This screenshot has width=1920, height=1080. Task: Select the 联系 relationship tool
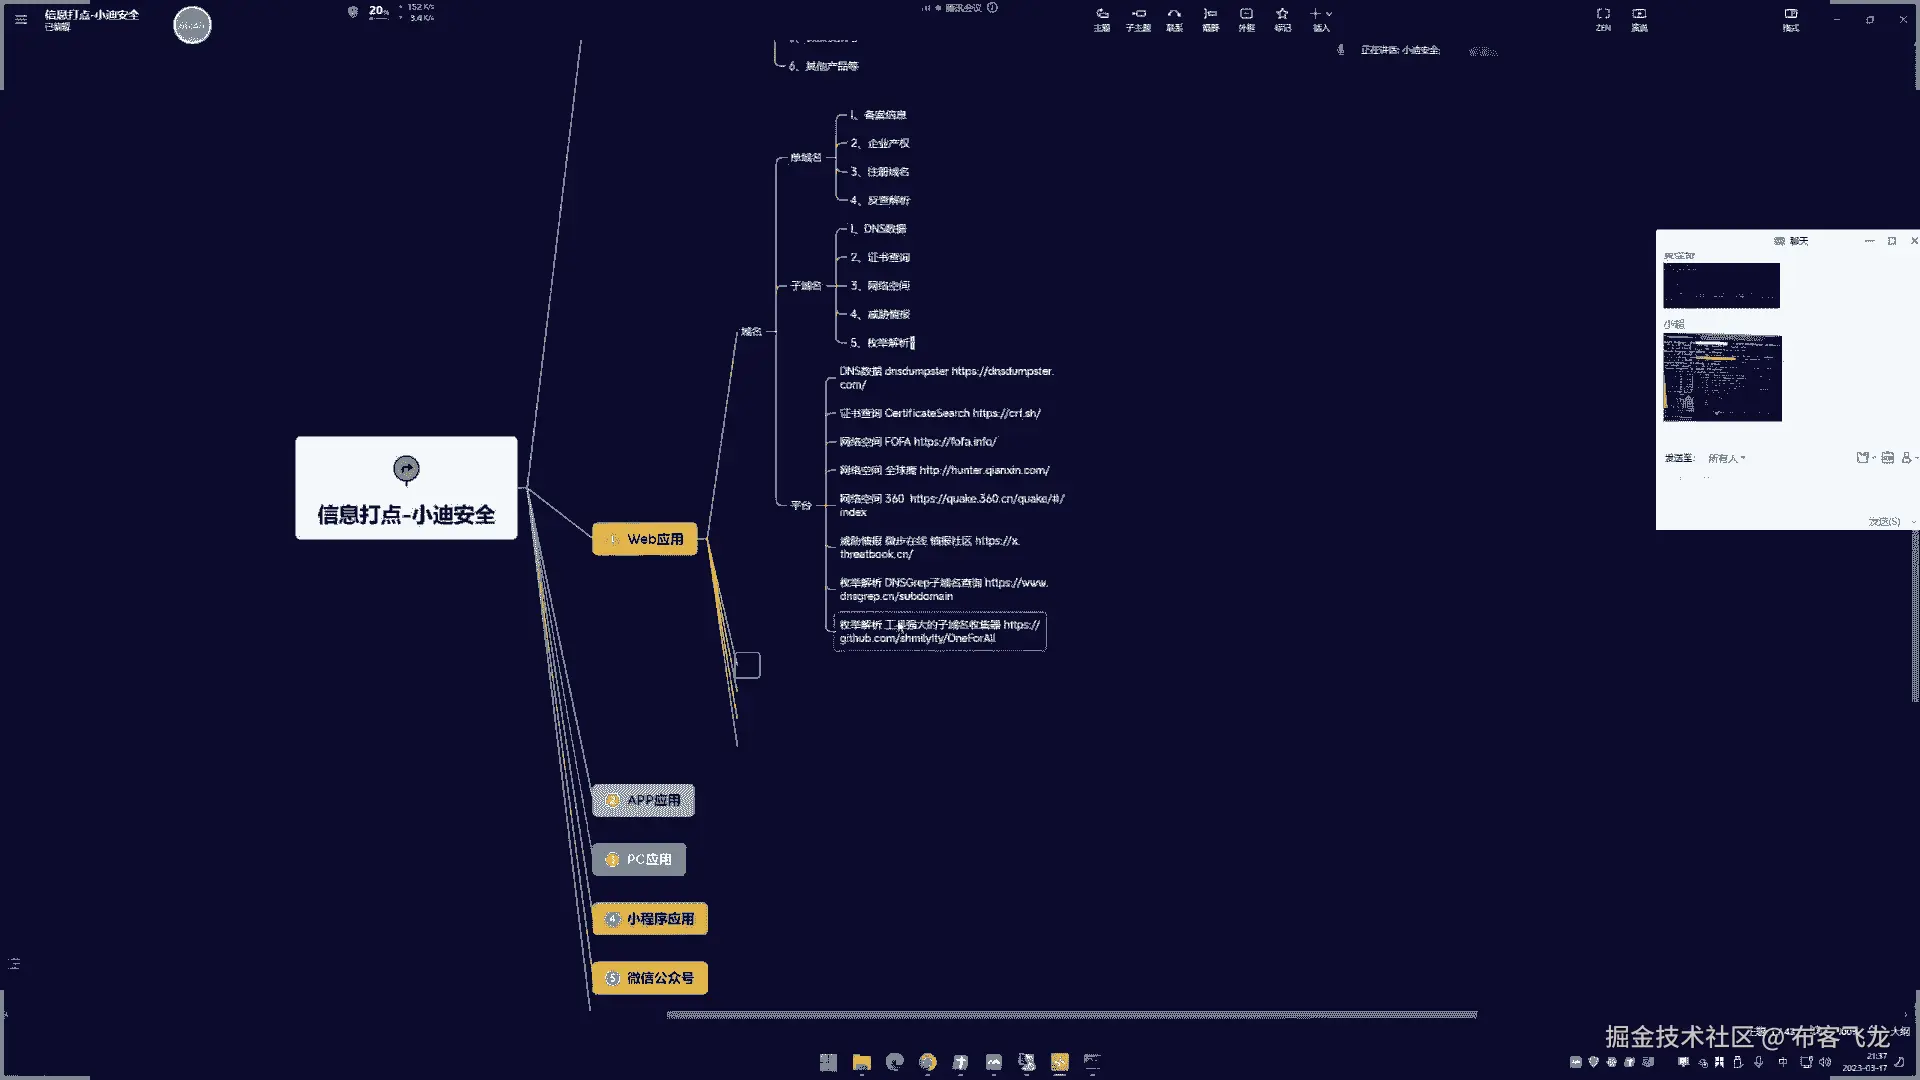click(x=1174, y=19)
